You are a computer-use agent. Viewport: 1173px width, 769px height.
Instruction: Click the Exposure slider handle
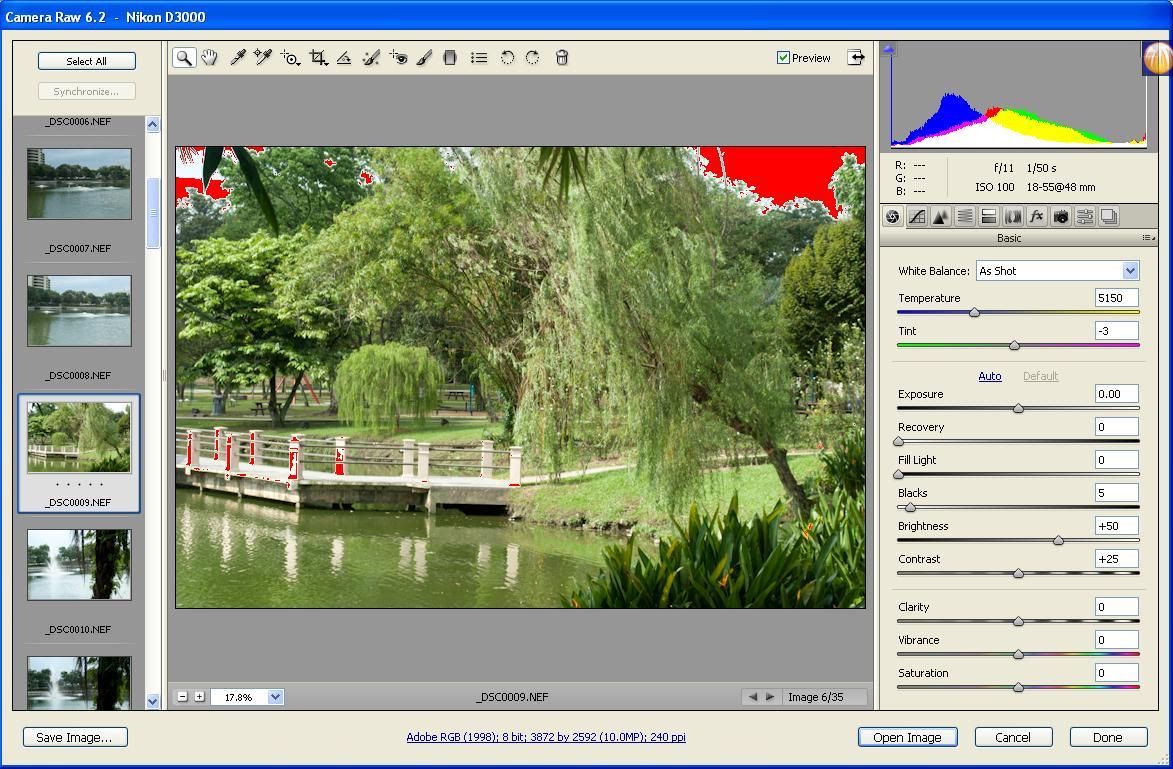pos(1018,408)
